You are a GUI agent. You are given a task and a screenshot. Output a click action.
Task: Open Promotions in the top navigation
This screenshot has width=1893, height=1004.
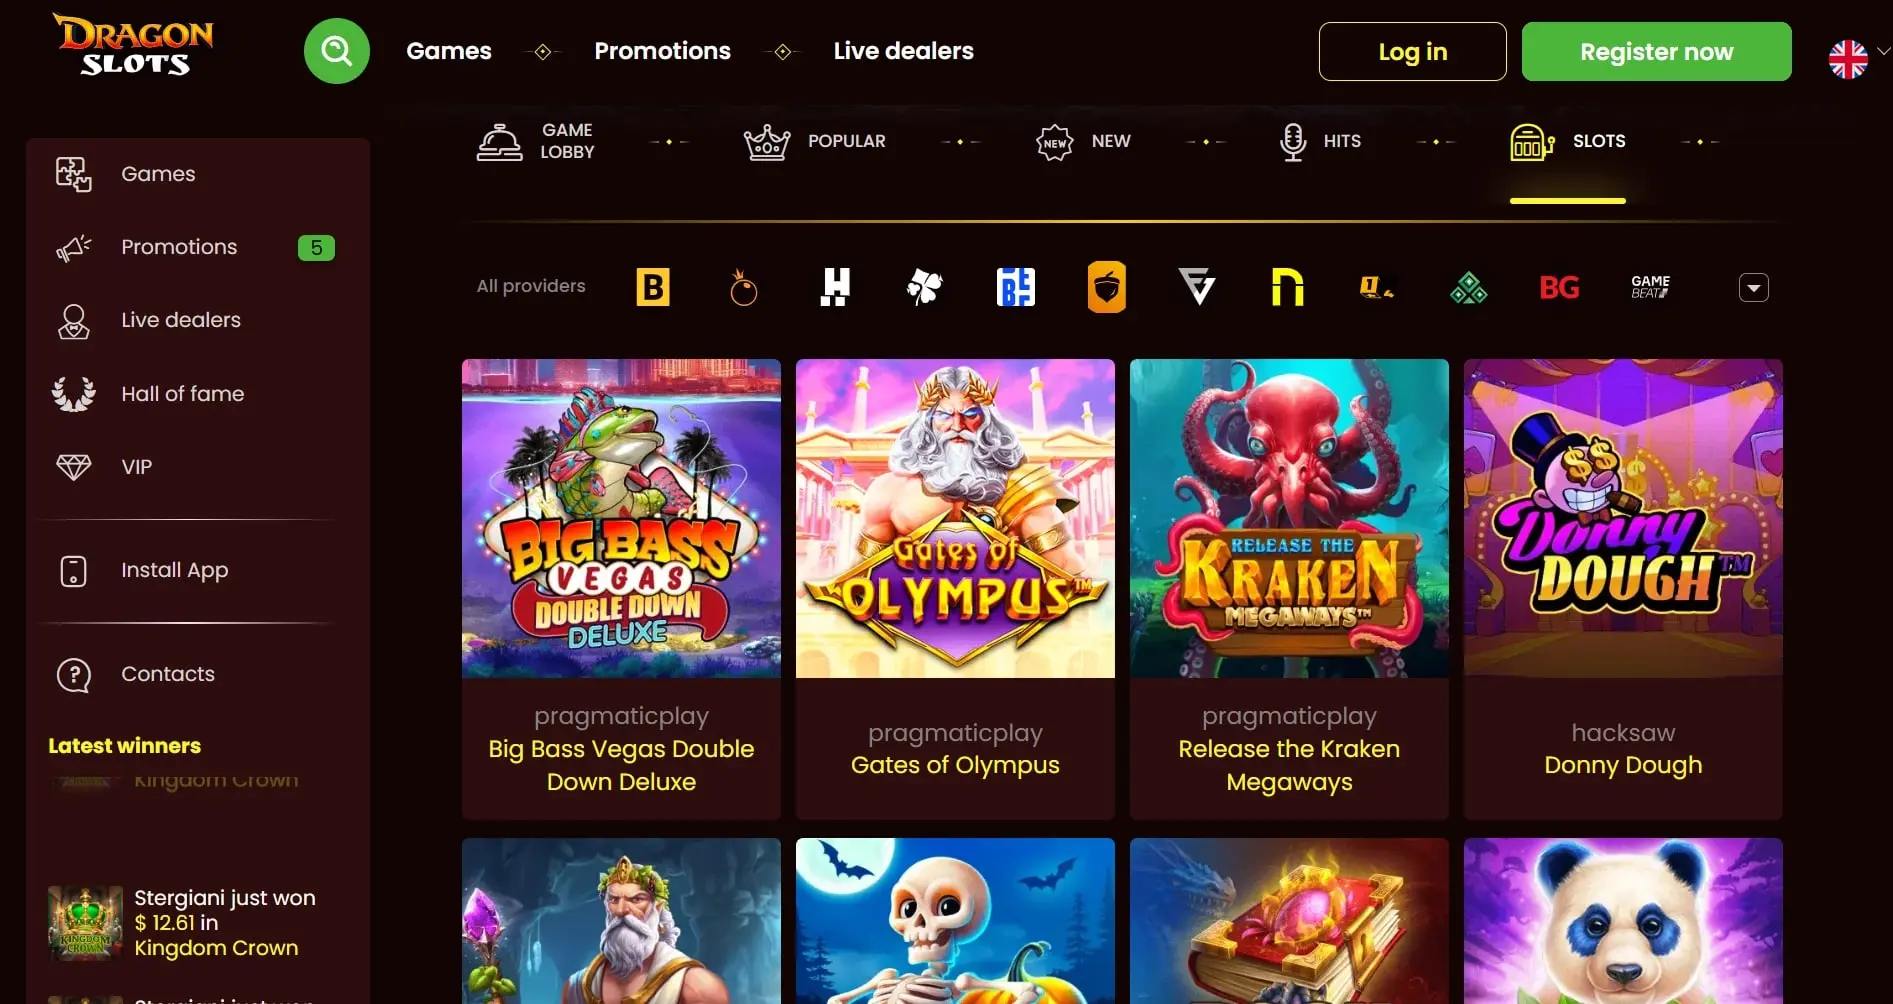(x=662, y=51)
